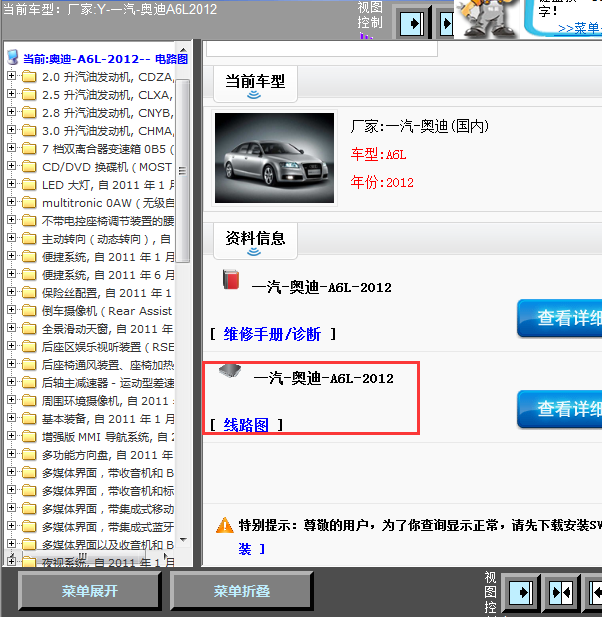Open folder icon for 后座区娱乐视听装置 RSE
The image size is (602, 617).
[x=29, y=346]
